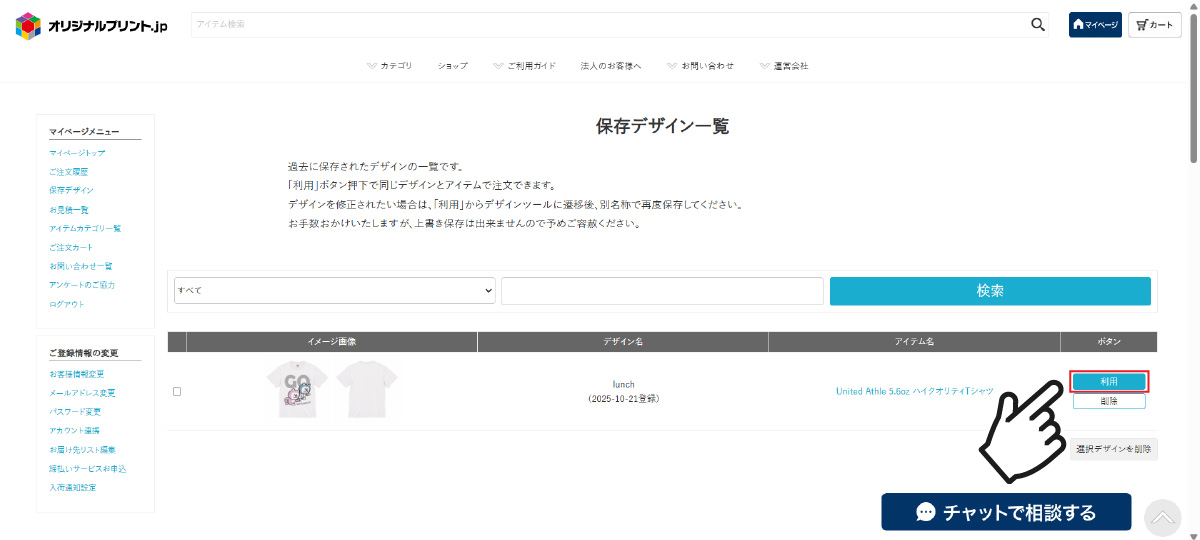Open マイページ with the house icon
The height and width of the screenshot is (540, 1200).
1094,25
